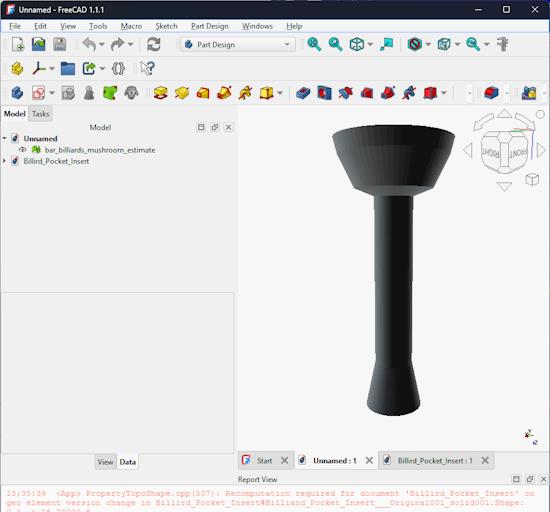This screenshot has height=512, width=550.
Task: Set the isometric view
Action: [357, 45]
